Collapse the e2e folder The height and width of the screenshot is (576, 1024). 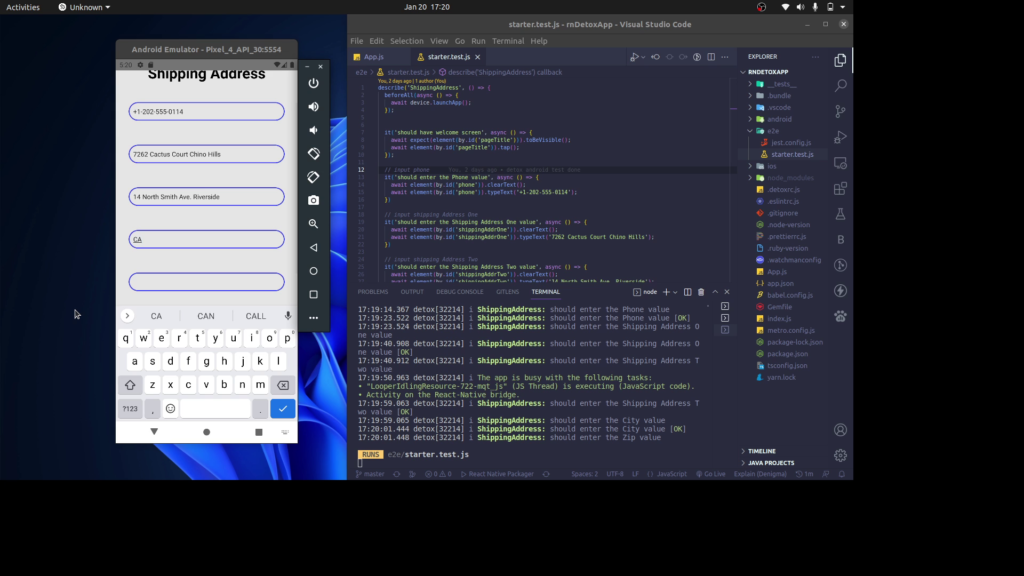(x=774, y=131)
